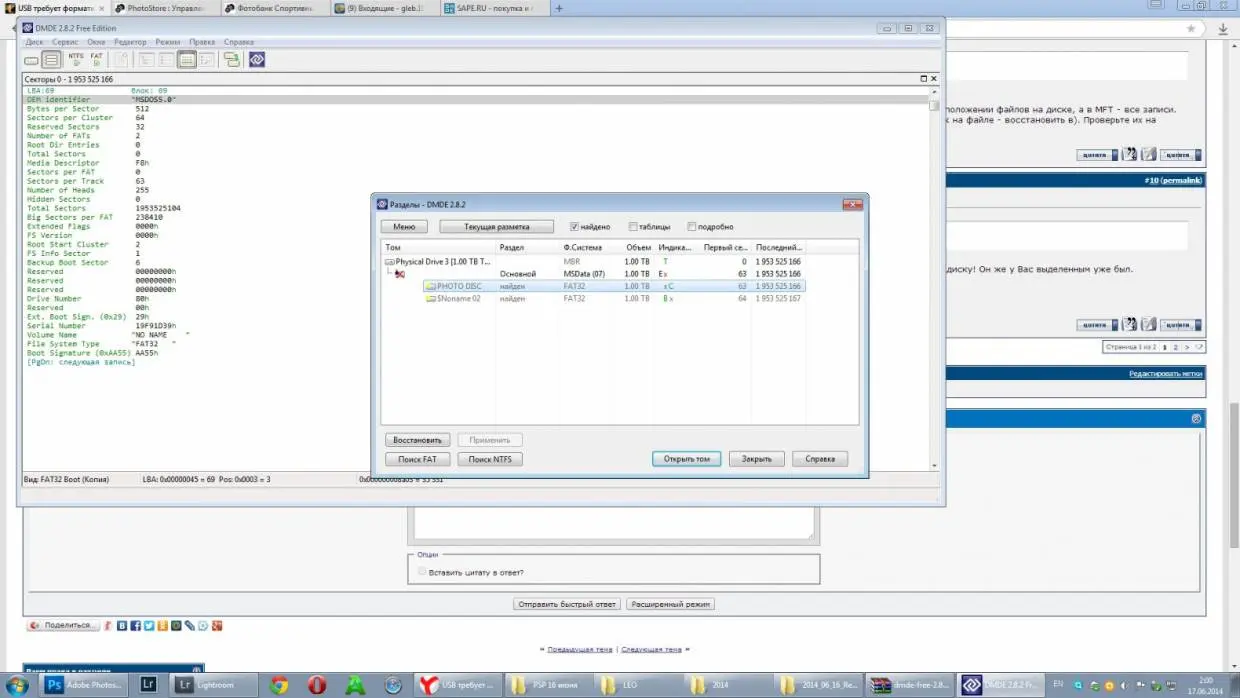Click the Том column header
The height and width of the screenshot is (698, 1240).
pyautogui.click(x=439, y=247)
